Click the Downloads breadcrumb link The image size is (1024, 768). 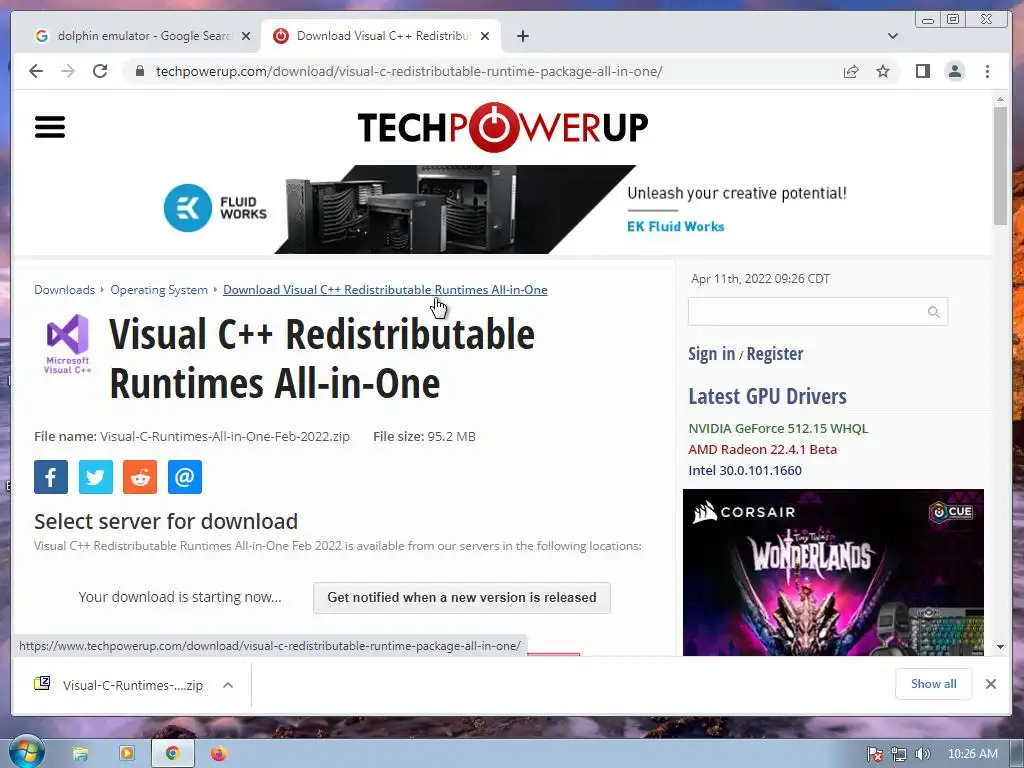click(65, 289)
